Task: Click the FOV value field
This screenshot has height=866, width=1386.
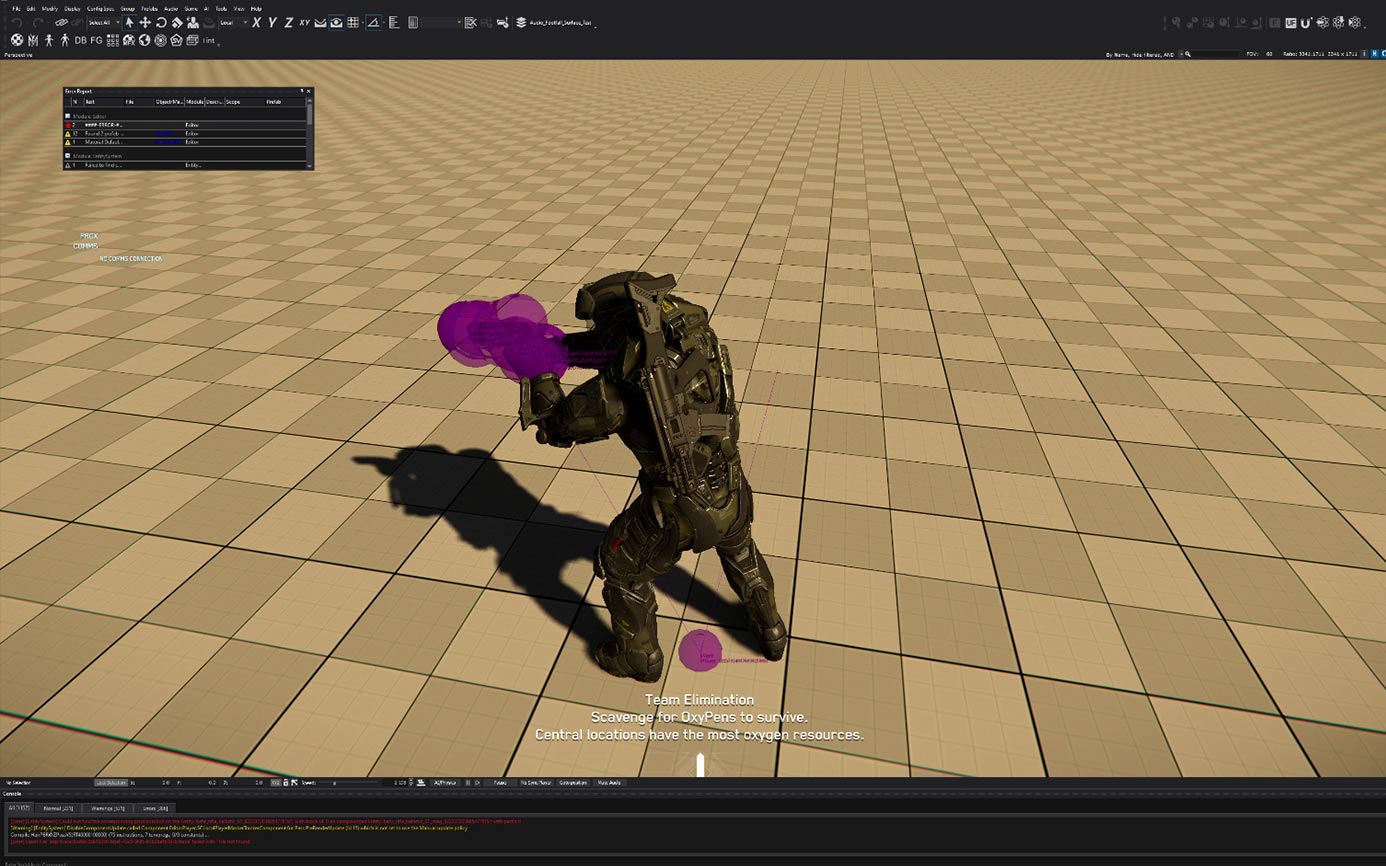Action: [x=1269, y=54]
